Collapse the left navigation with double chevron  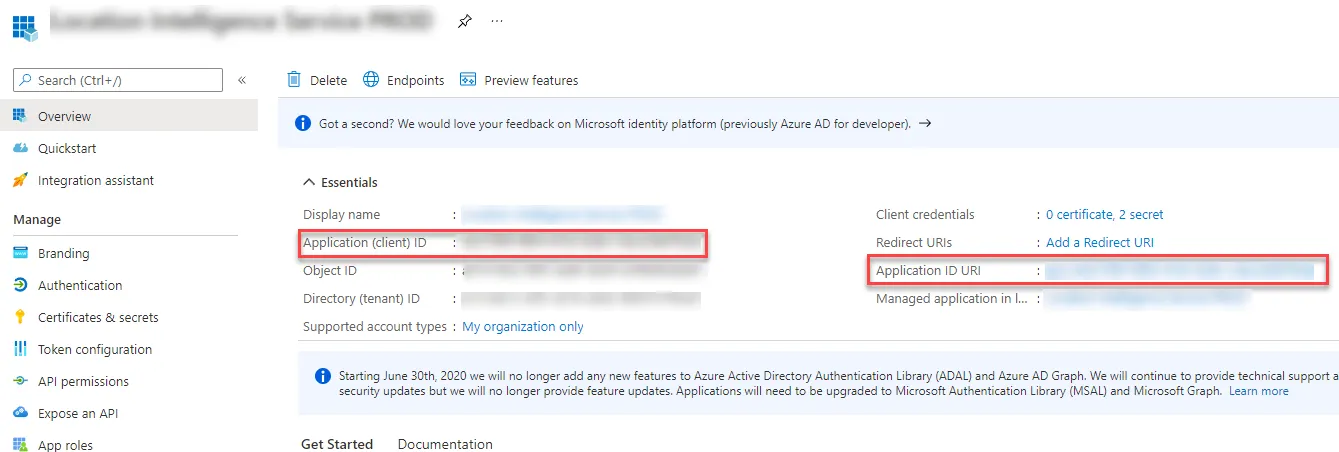click(242, 80)
